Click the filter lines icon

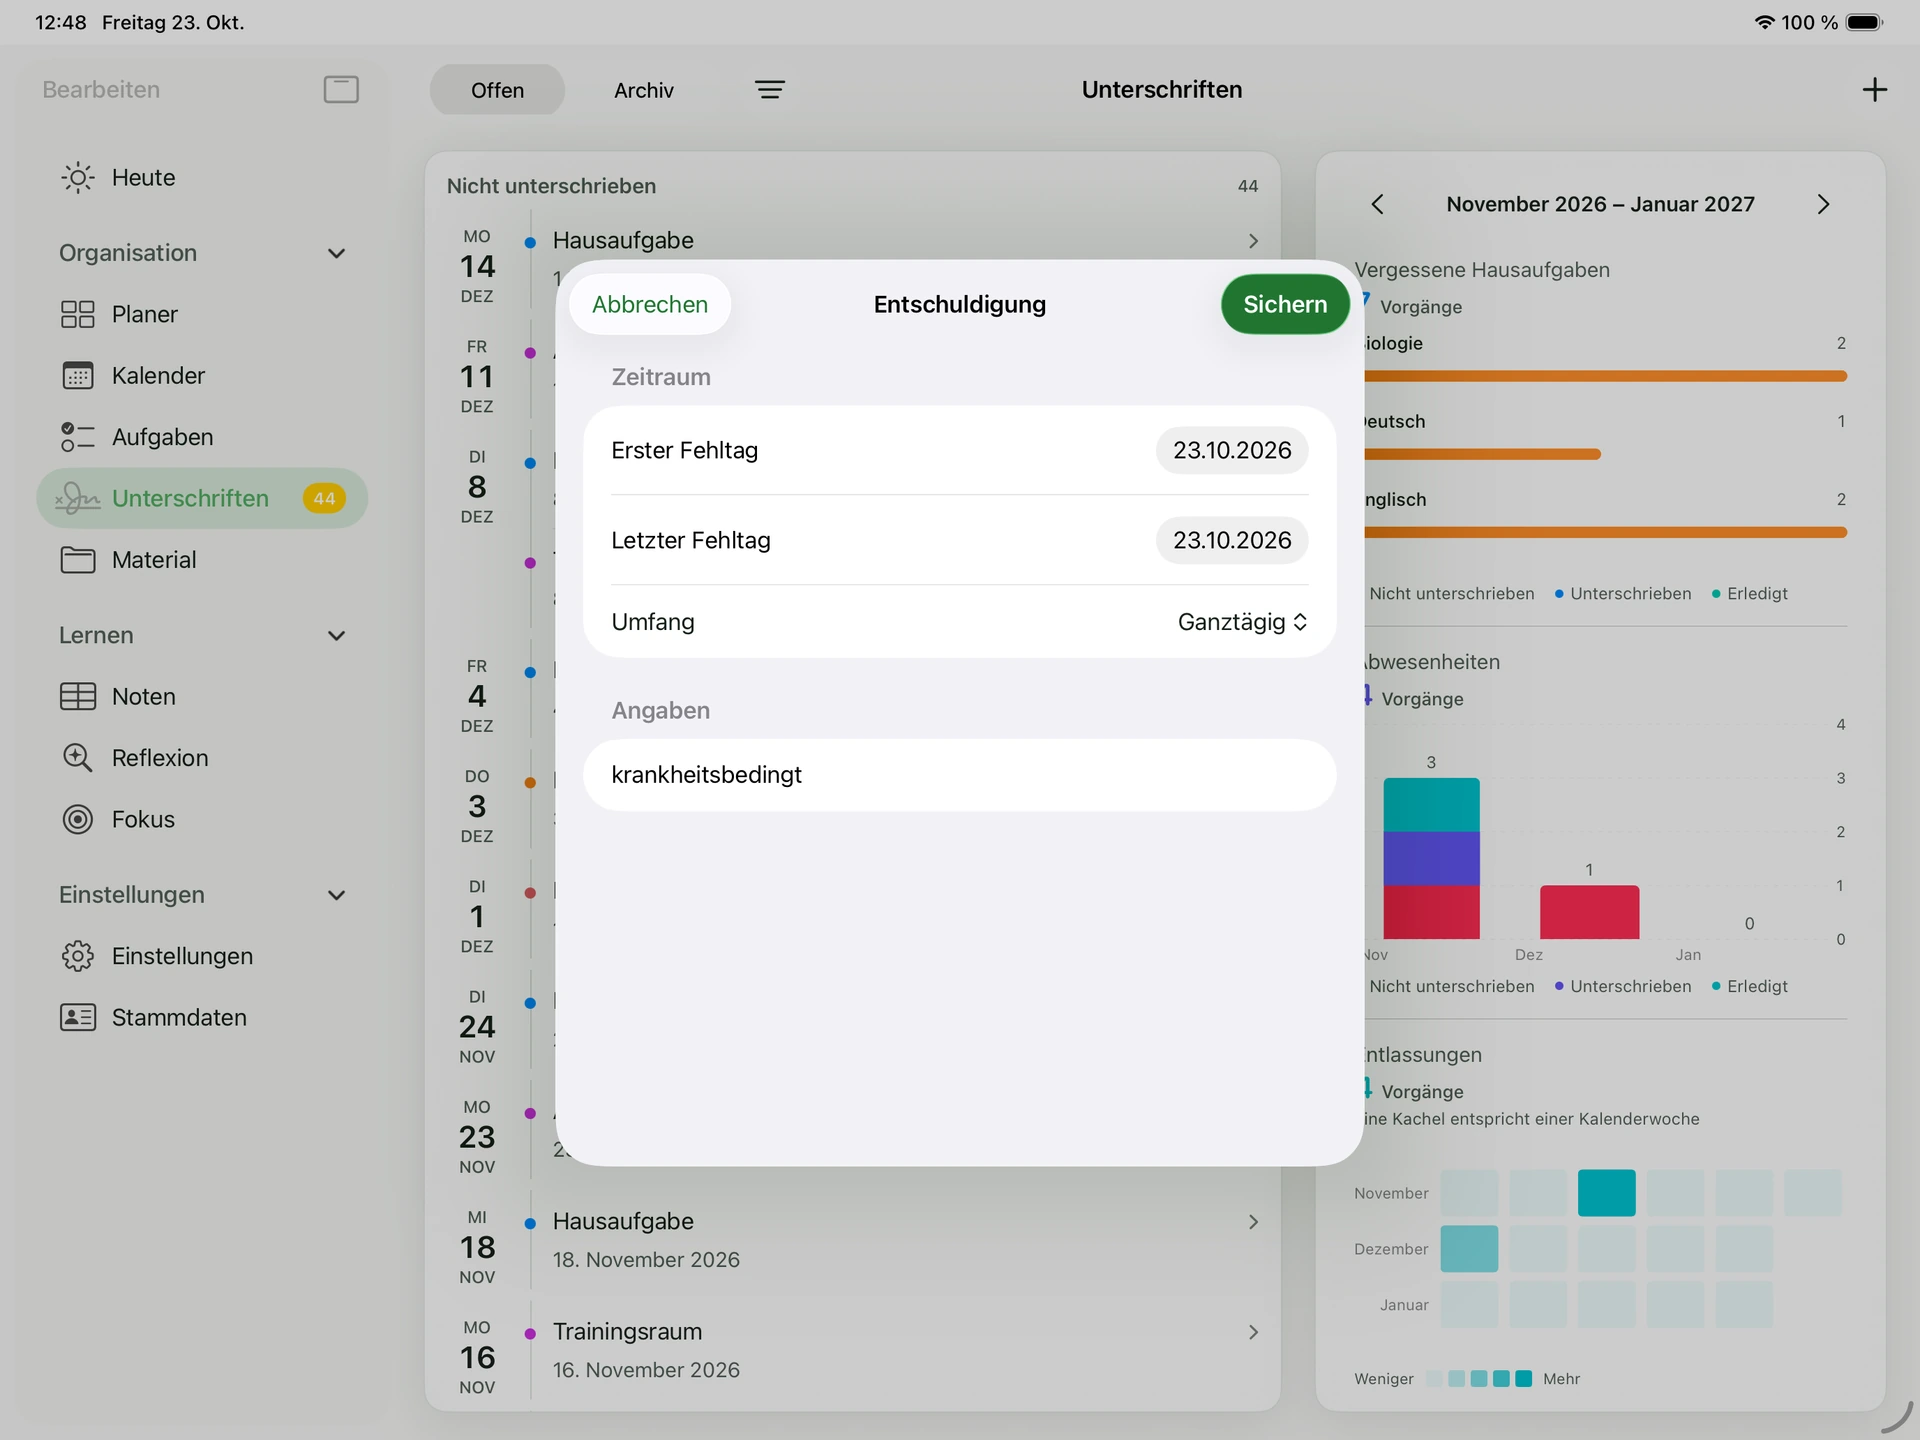point(769,90)
